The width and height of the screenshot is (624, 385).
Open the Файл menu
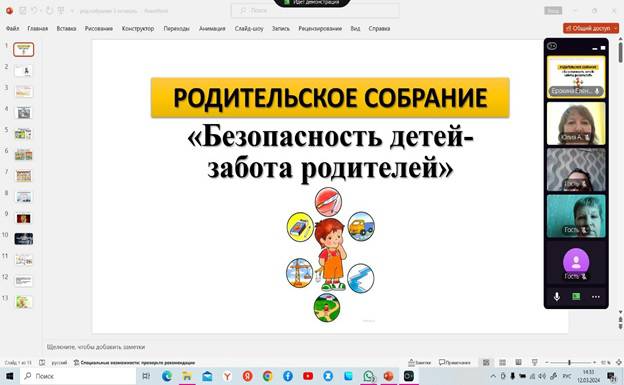pyautogui.click(x=12, y=28)
